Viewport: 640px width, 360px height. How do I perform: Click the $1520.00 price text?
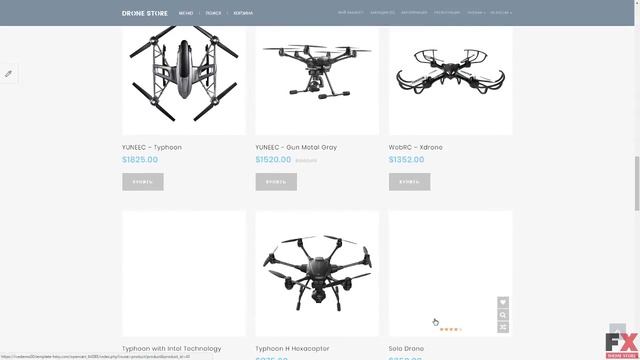pyautogui.click(x=273, y=160)
